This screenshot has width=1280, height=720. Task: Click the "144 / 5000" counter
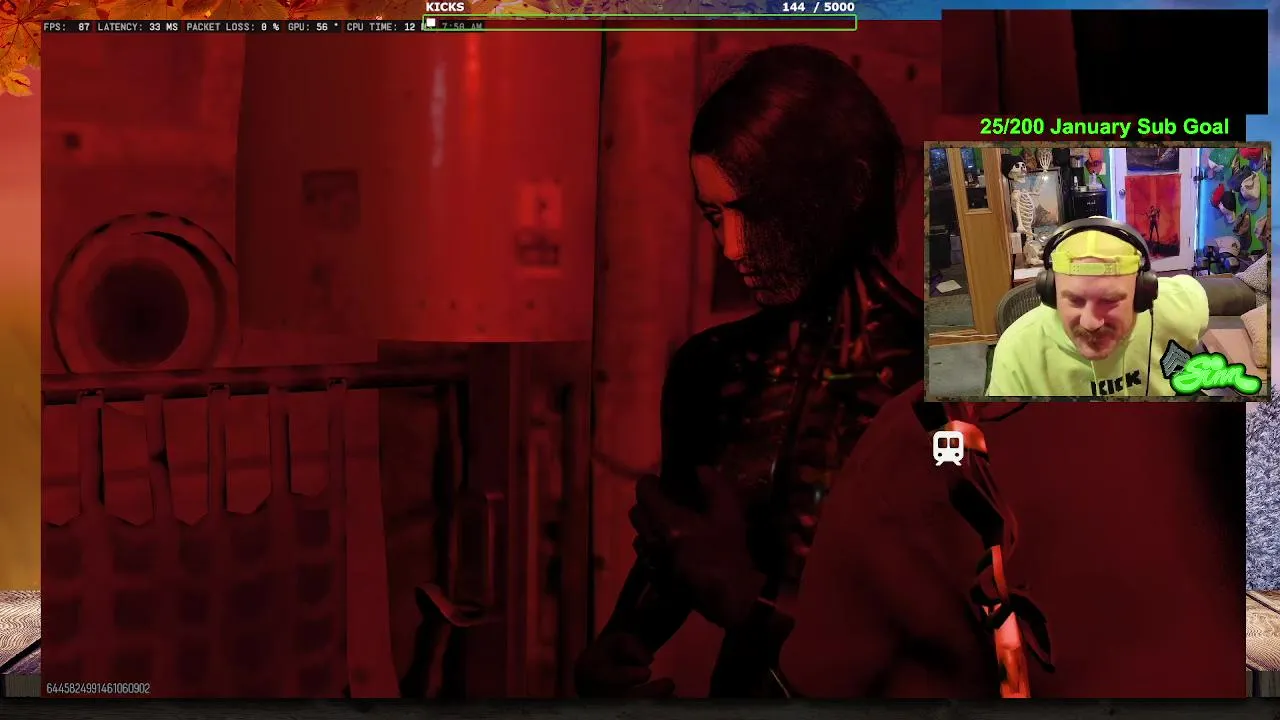[x=818, y=7]
